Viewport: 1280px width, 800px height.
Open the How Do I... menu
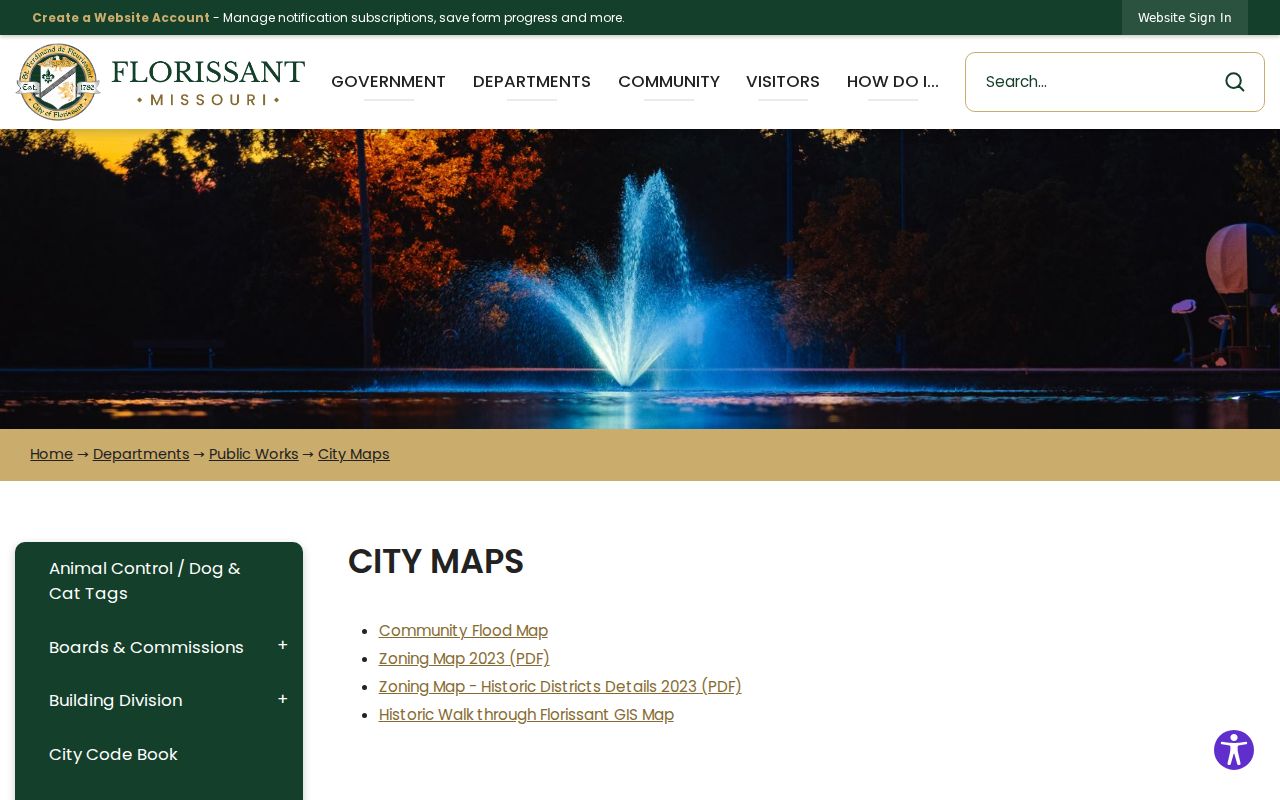[x=893, y=82]
